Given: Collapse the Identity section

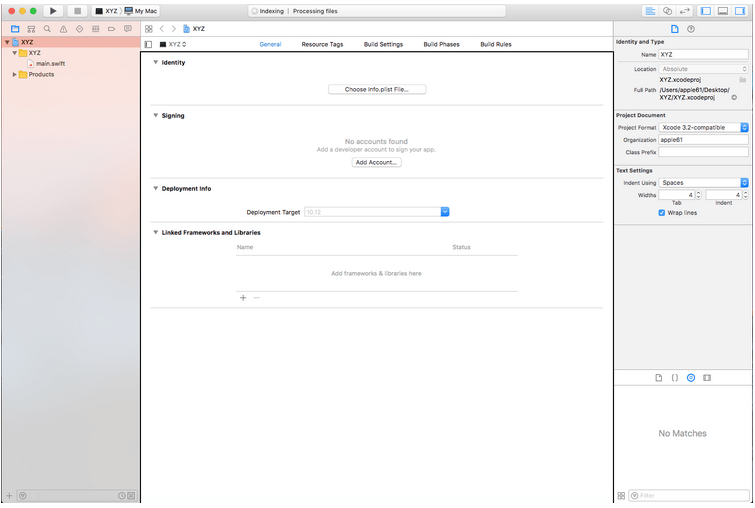Looking at the screenshot, I should pos(156,62).
